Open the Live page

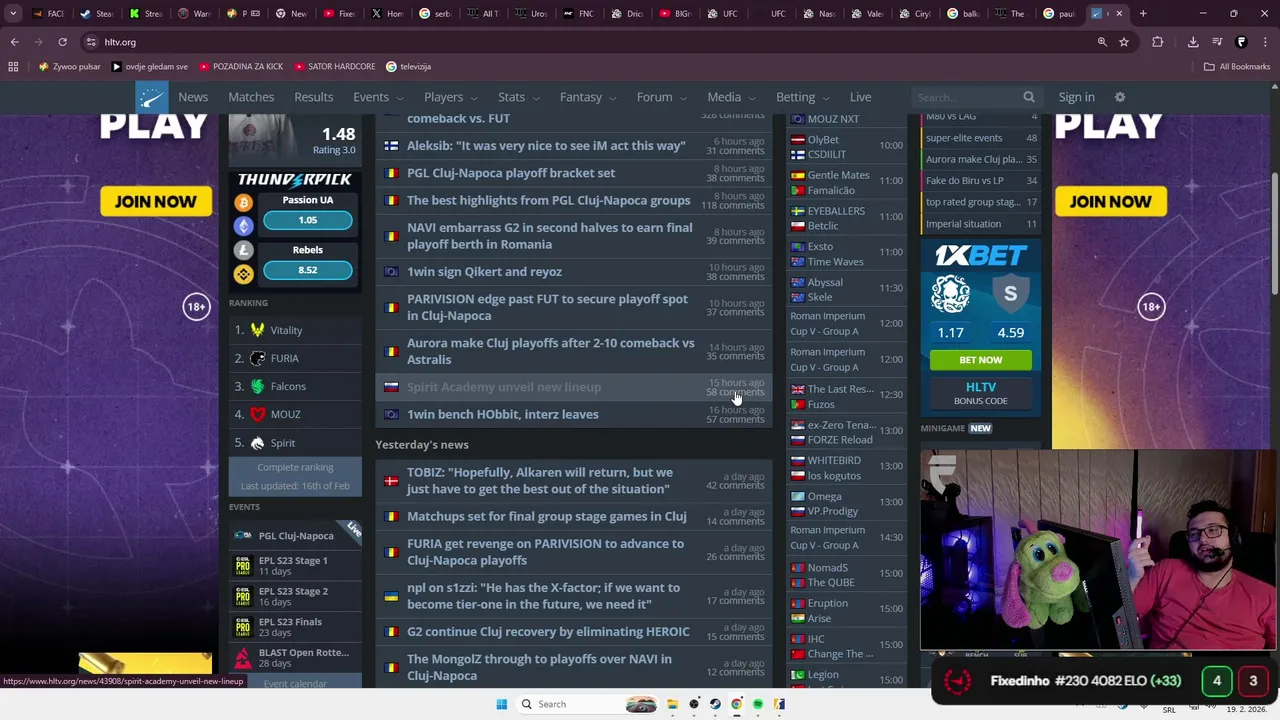point(861,97)
